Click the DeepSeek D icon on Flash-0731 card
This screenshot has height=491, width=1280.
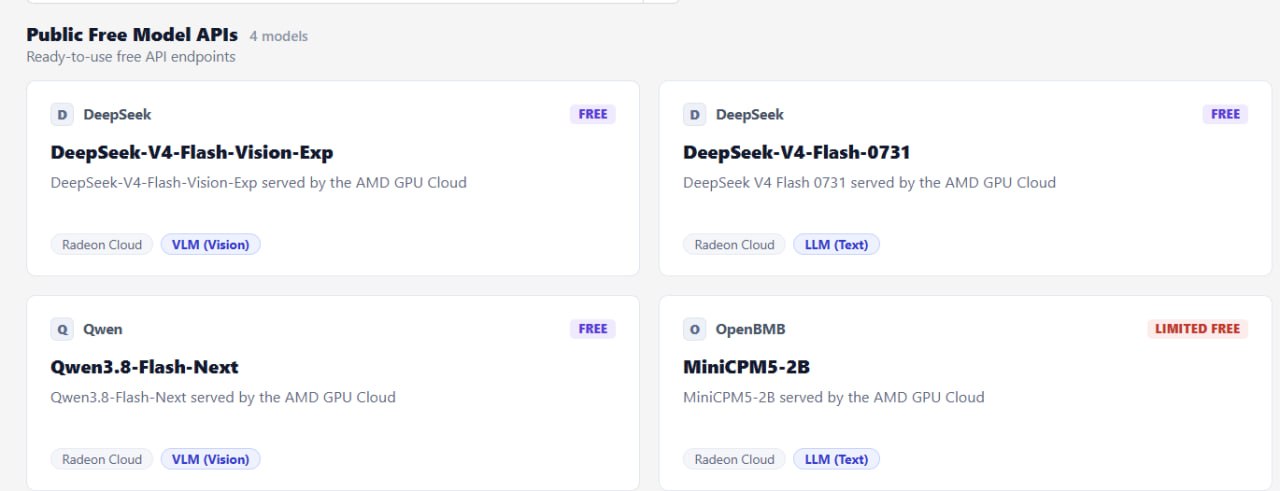click(x=695, y=115)
